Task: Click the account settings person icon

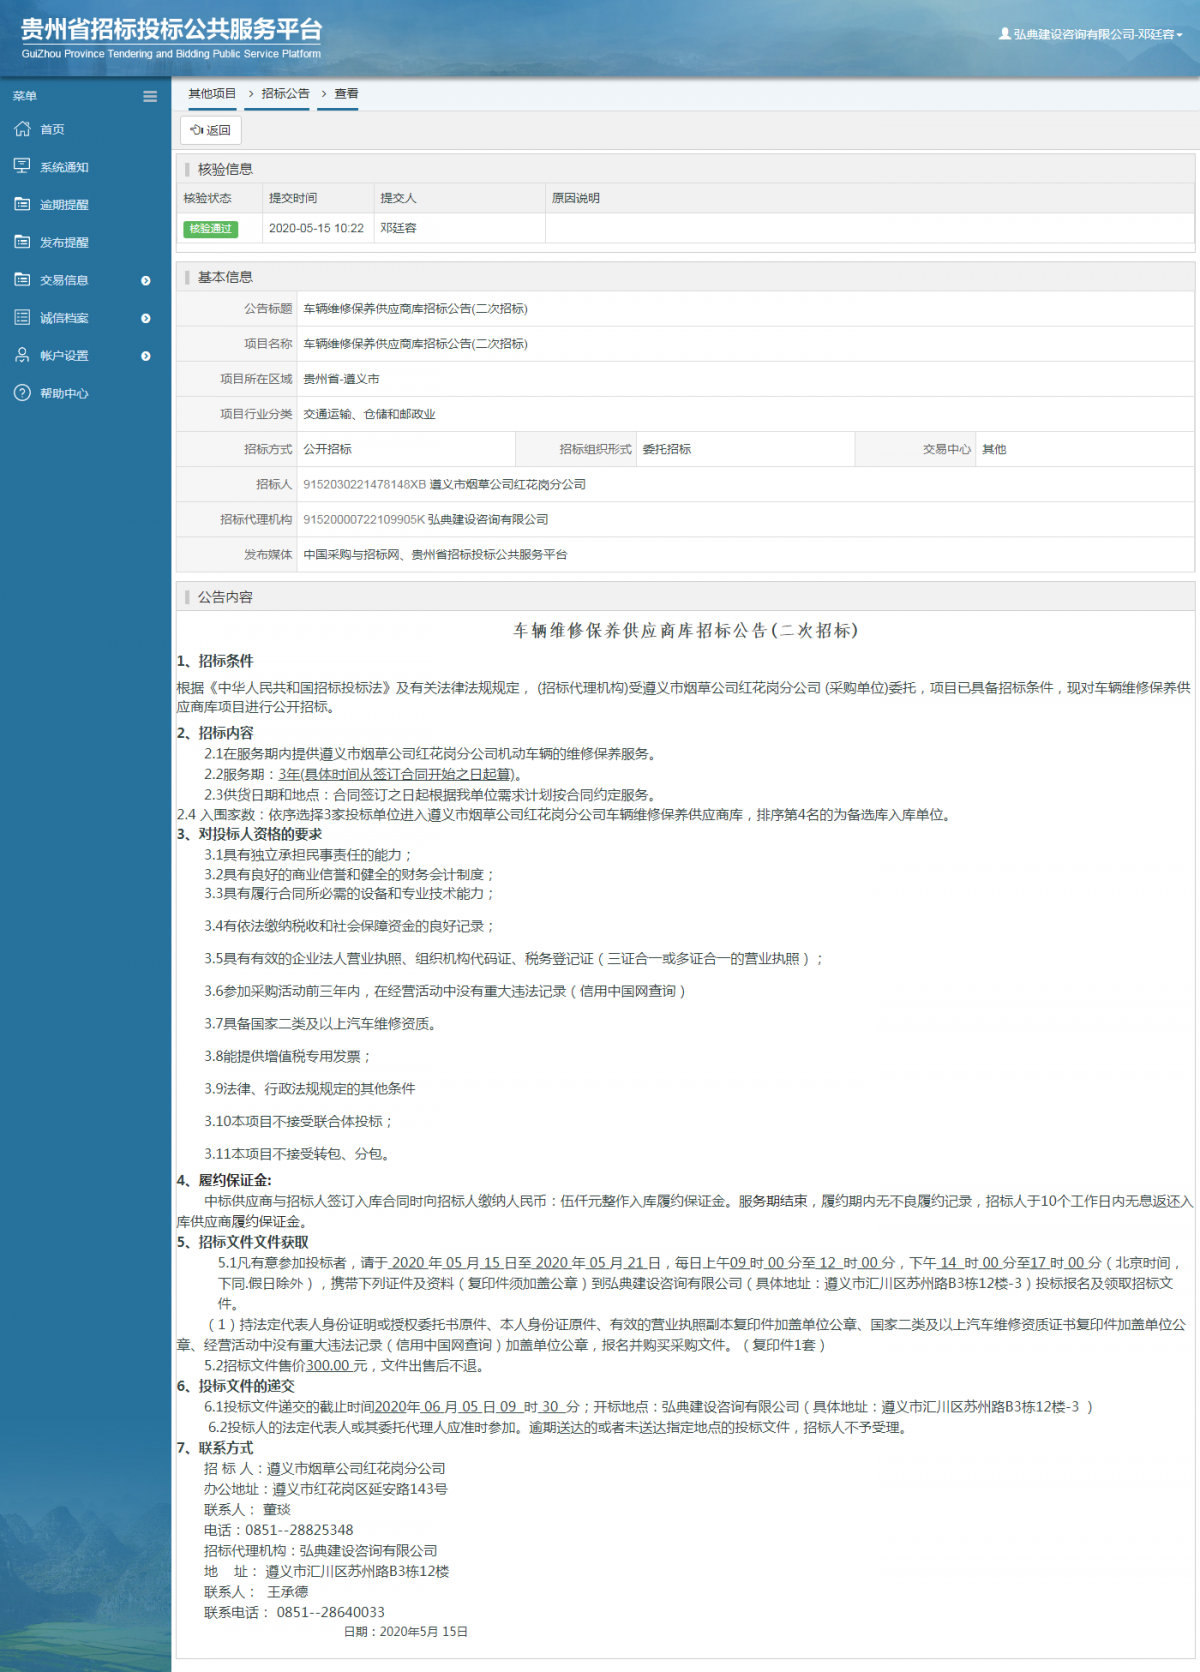Action: point(22,355)
